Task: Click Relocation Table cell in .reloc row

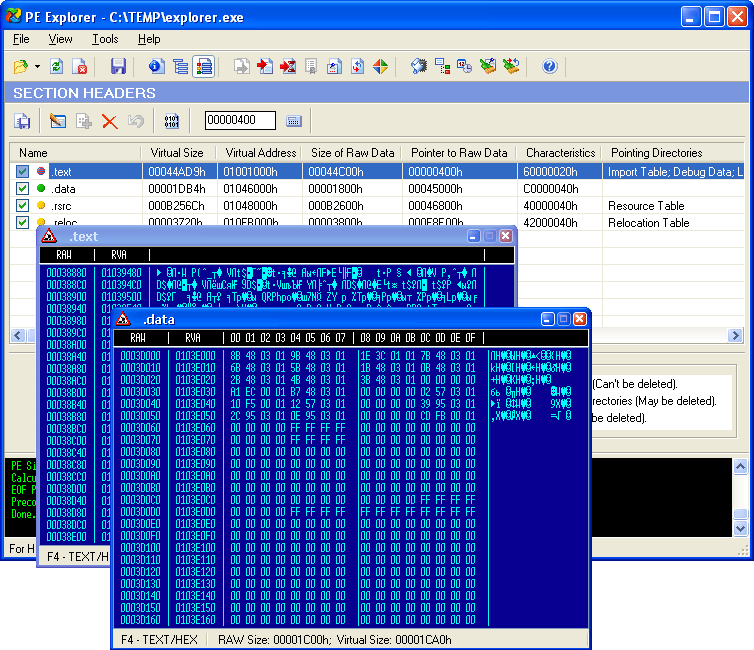Action: click(648, 223)
